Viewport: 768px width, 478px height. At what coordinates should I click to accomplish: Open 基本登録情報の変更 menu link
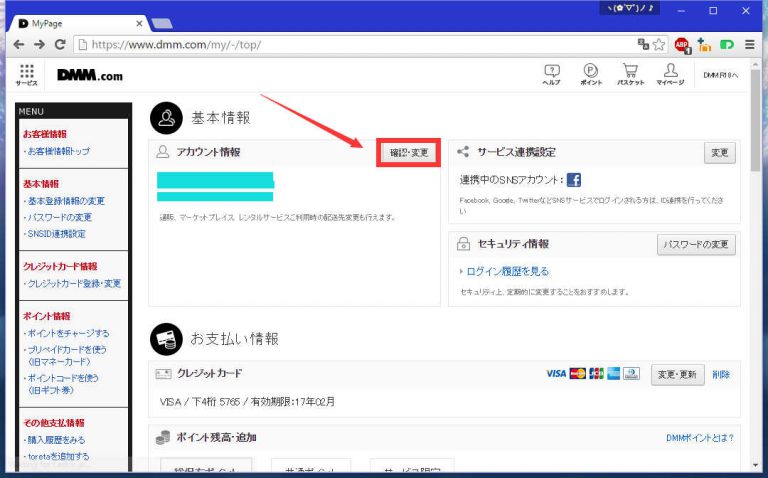coord(66,201)
